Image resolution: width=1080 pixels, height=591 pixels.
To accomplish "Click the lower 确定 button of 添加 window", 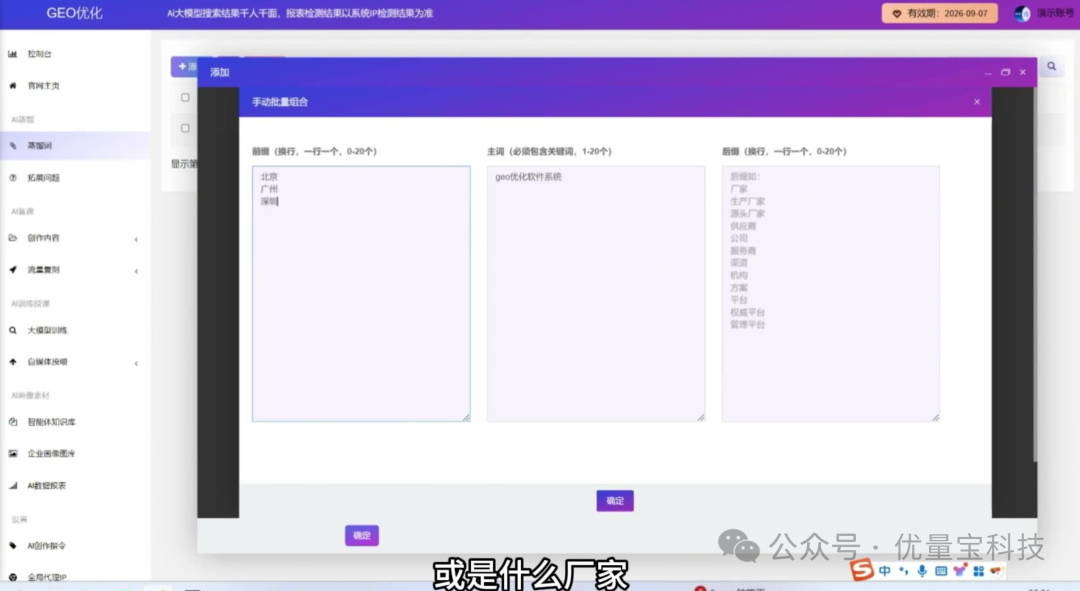I will pos(362,536).
